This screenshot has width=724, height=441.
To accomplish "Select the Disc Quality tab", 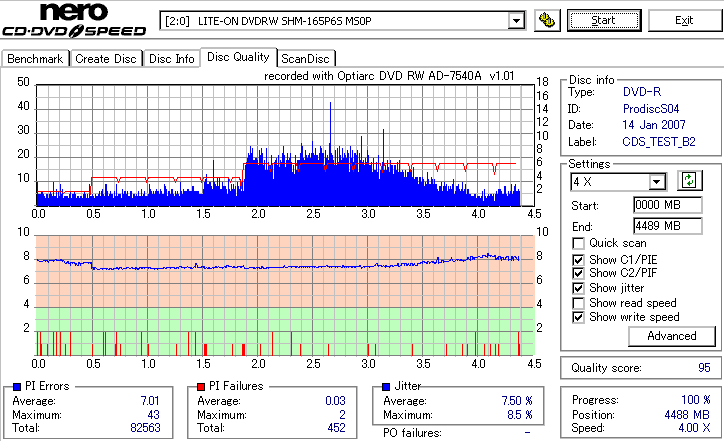I will point(238,57).
